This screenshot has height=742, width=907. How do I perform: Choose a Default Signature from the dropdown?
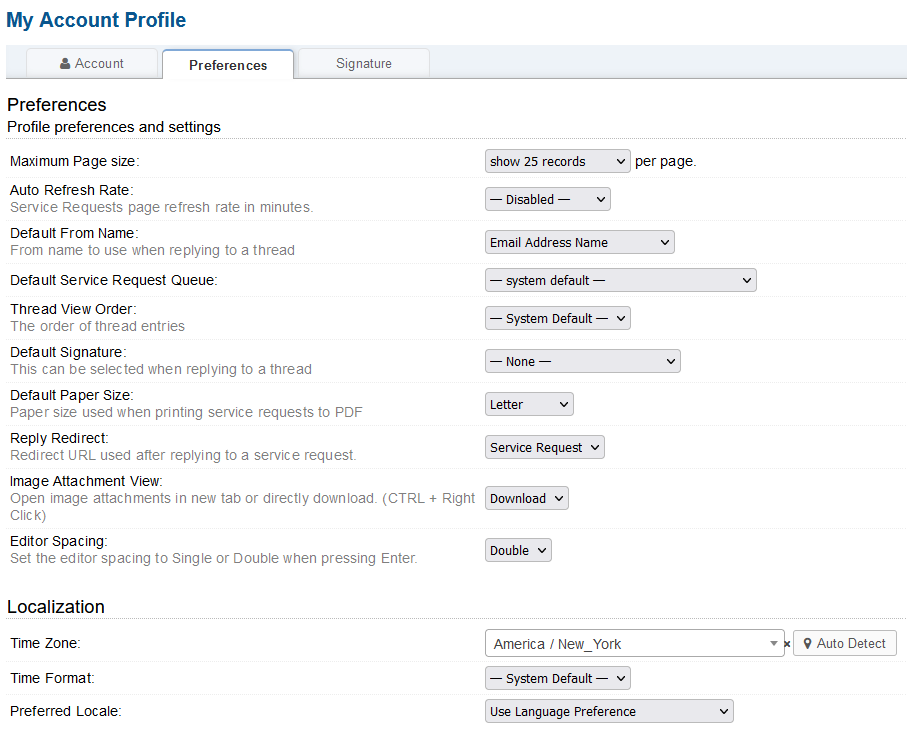tap(582, 361)
